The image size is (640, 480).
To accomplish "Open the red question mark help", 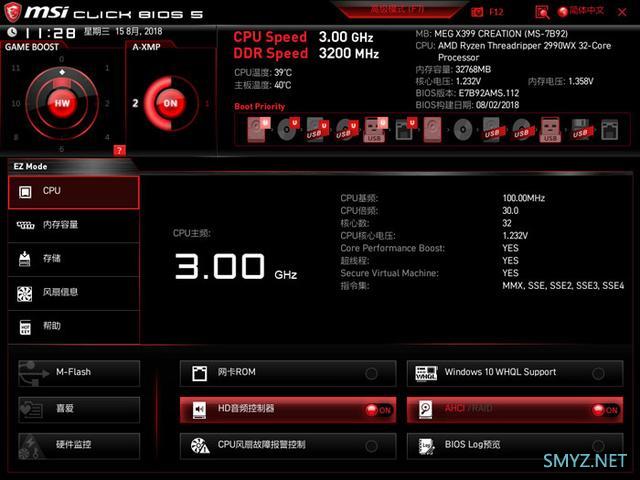I will click(119, 151).
